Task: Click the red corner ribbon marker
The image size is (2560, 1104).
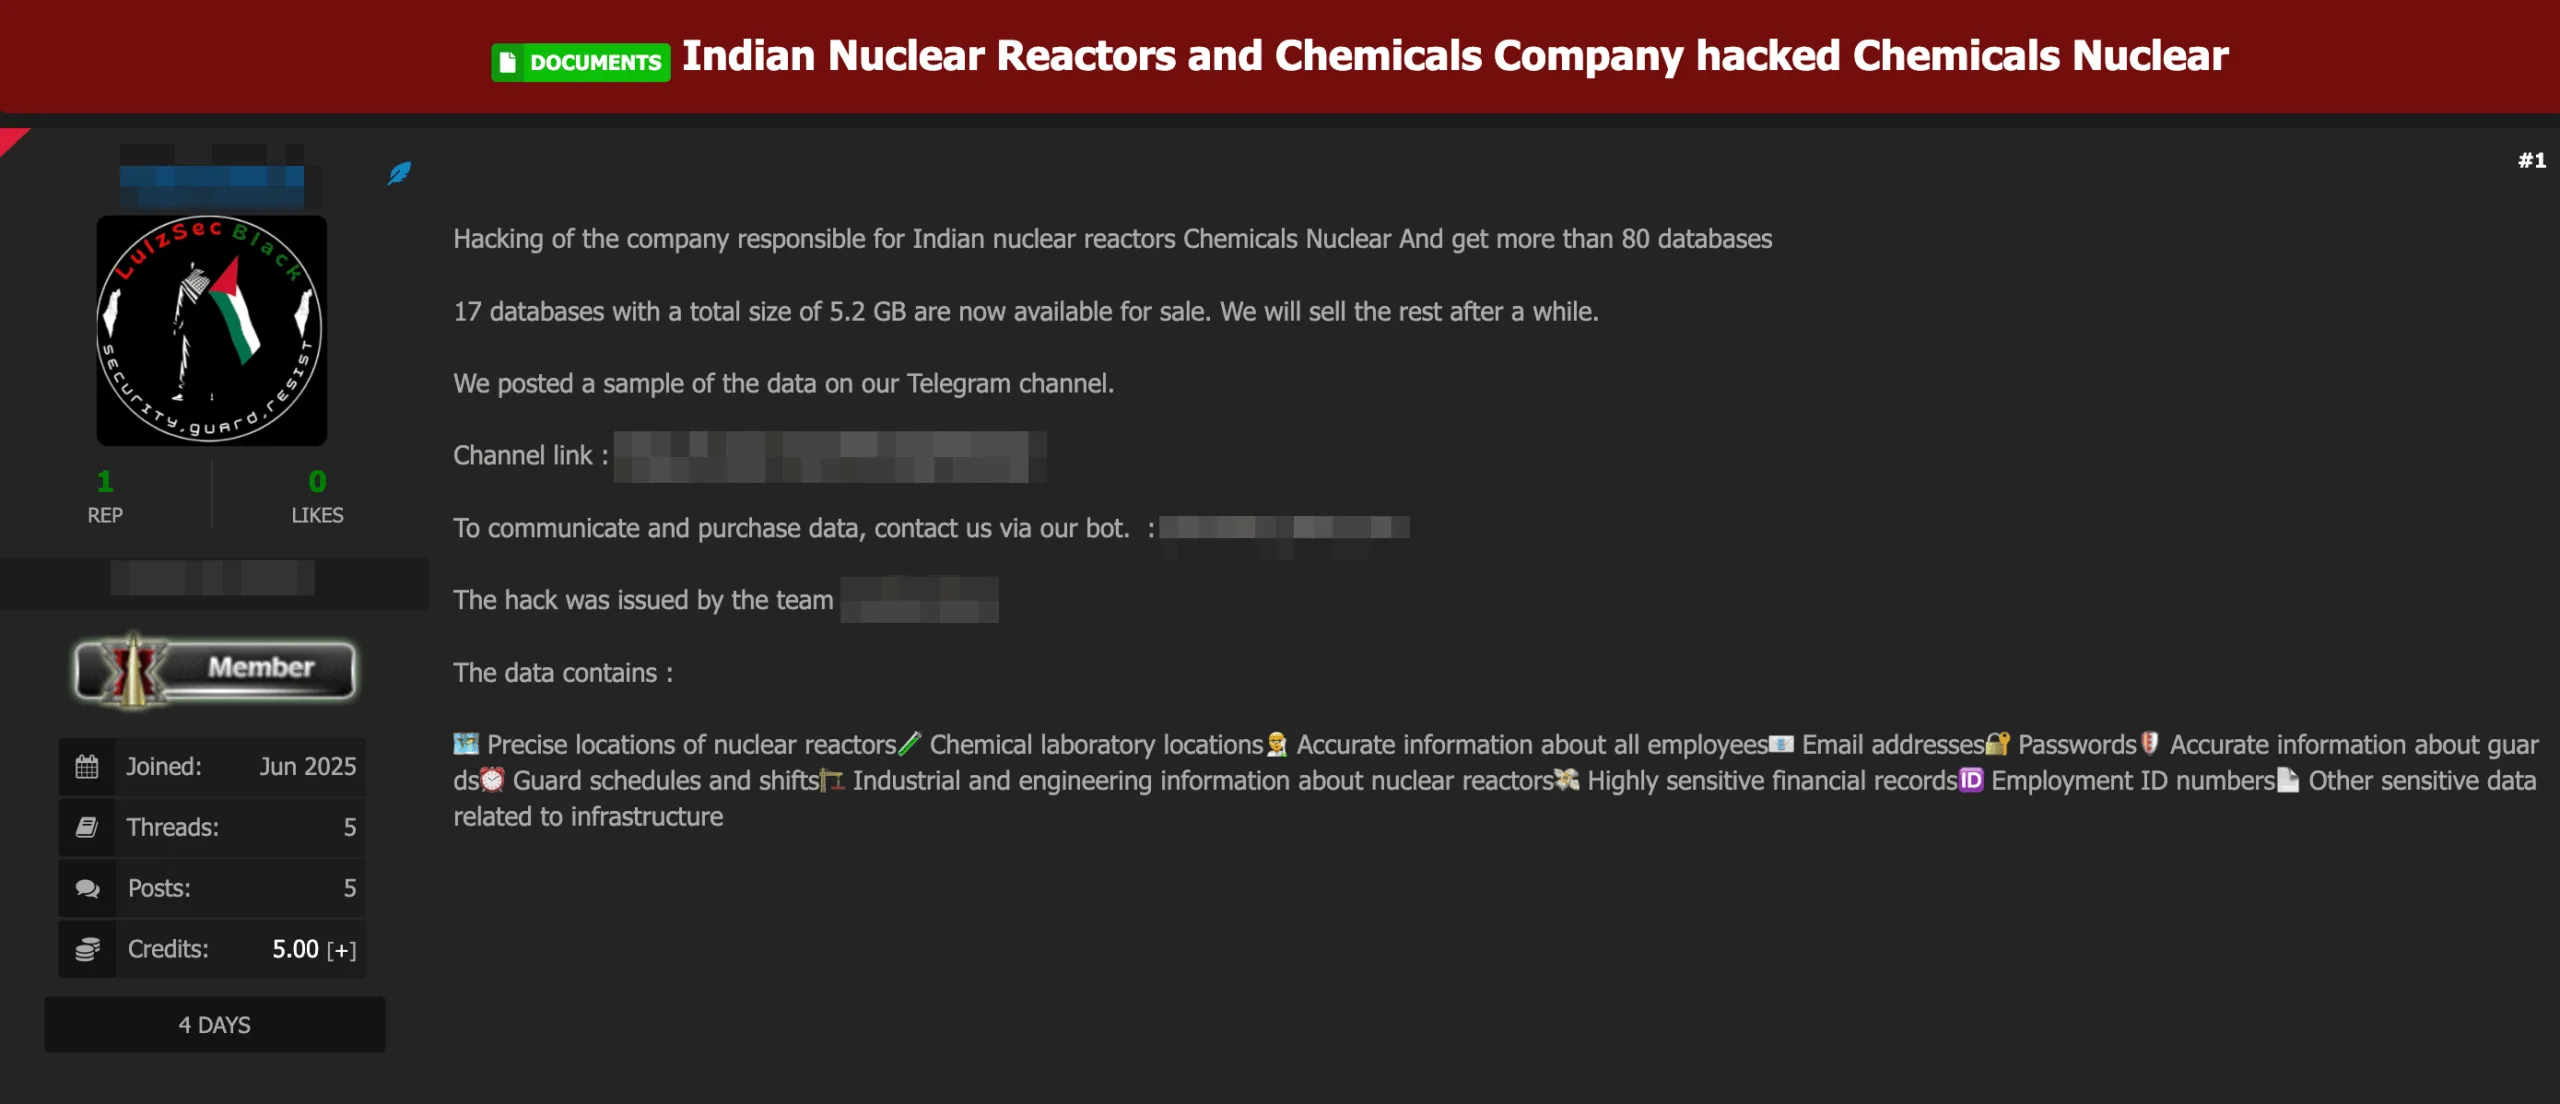Action: [12, 140]
